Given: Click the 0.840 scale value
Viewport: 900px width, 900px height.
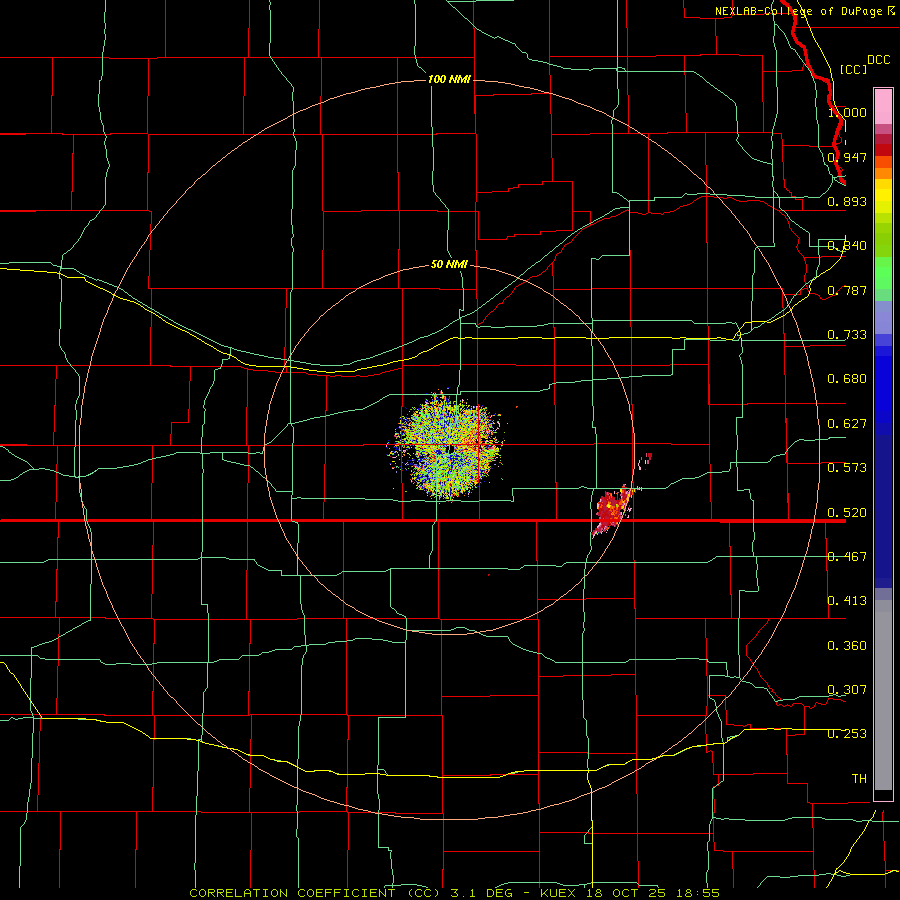Looking at the screenshot, I should tap(847, 246).
